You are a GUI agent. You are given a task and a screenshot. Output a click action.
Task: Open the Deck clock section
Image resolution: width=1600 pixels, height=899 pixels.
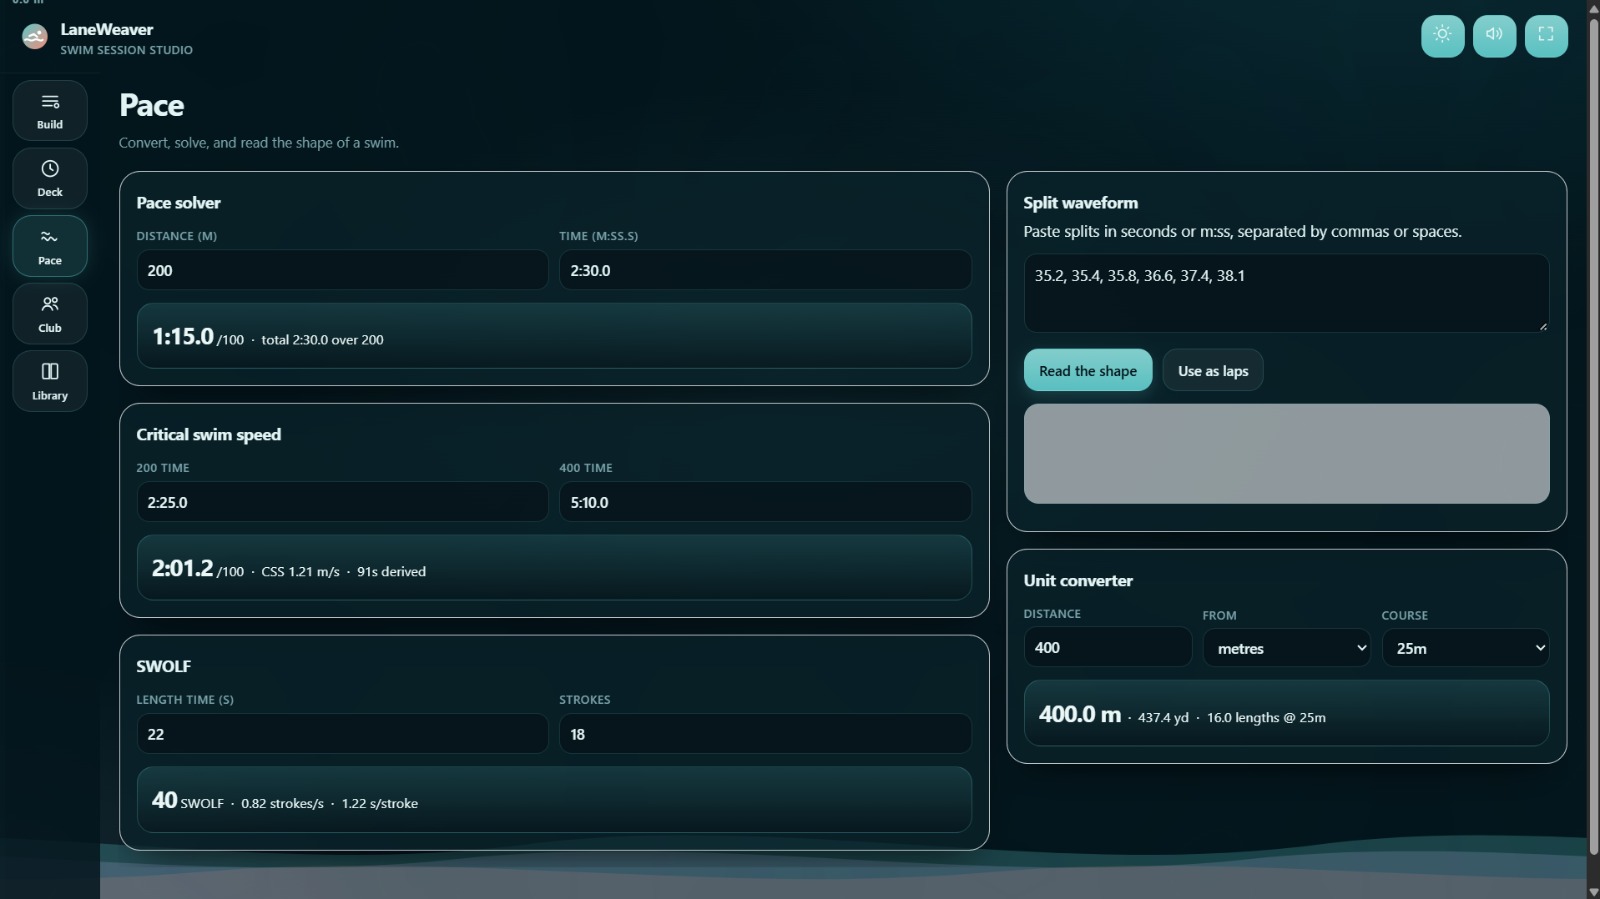[x=49, y=178]
